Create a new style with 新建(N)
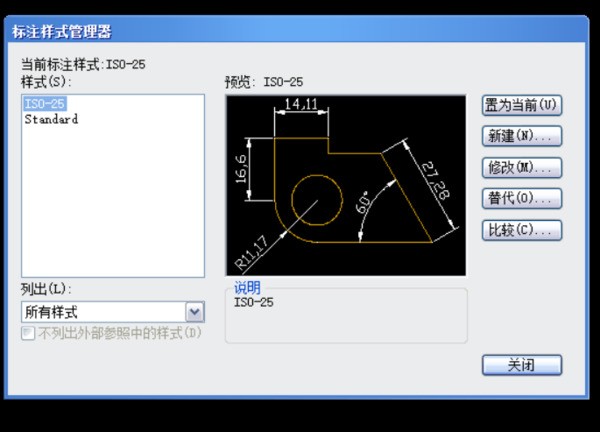Viewport: 600px width, 432px height. pos(521,136)
